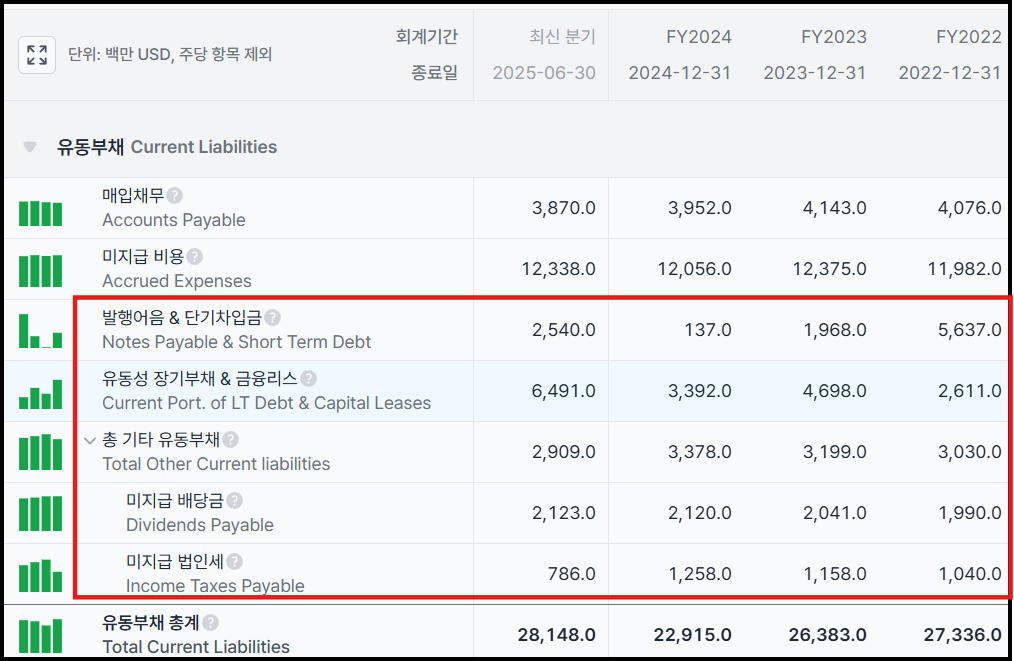Click Total Current Liabilities FY2024 value 22,915.0
1014x661 pixels.
click(692, 634)
